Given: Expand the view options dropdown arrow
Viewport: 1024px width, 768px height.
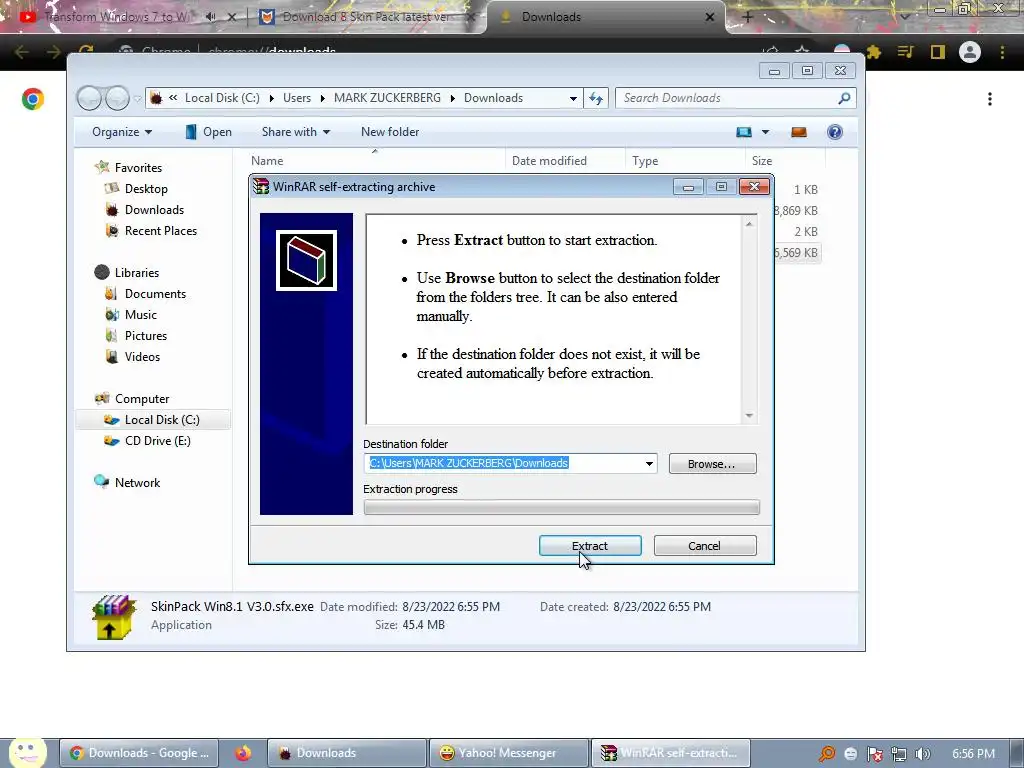Looking at the screenshot, I should pos(765,133).
